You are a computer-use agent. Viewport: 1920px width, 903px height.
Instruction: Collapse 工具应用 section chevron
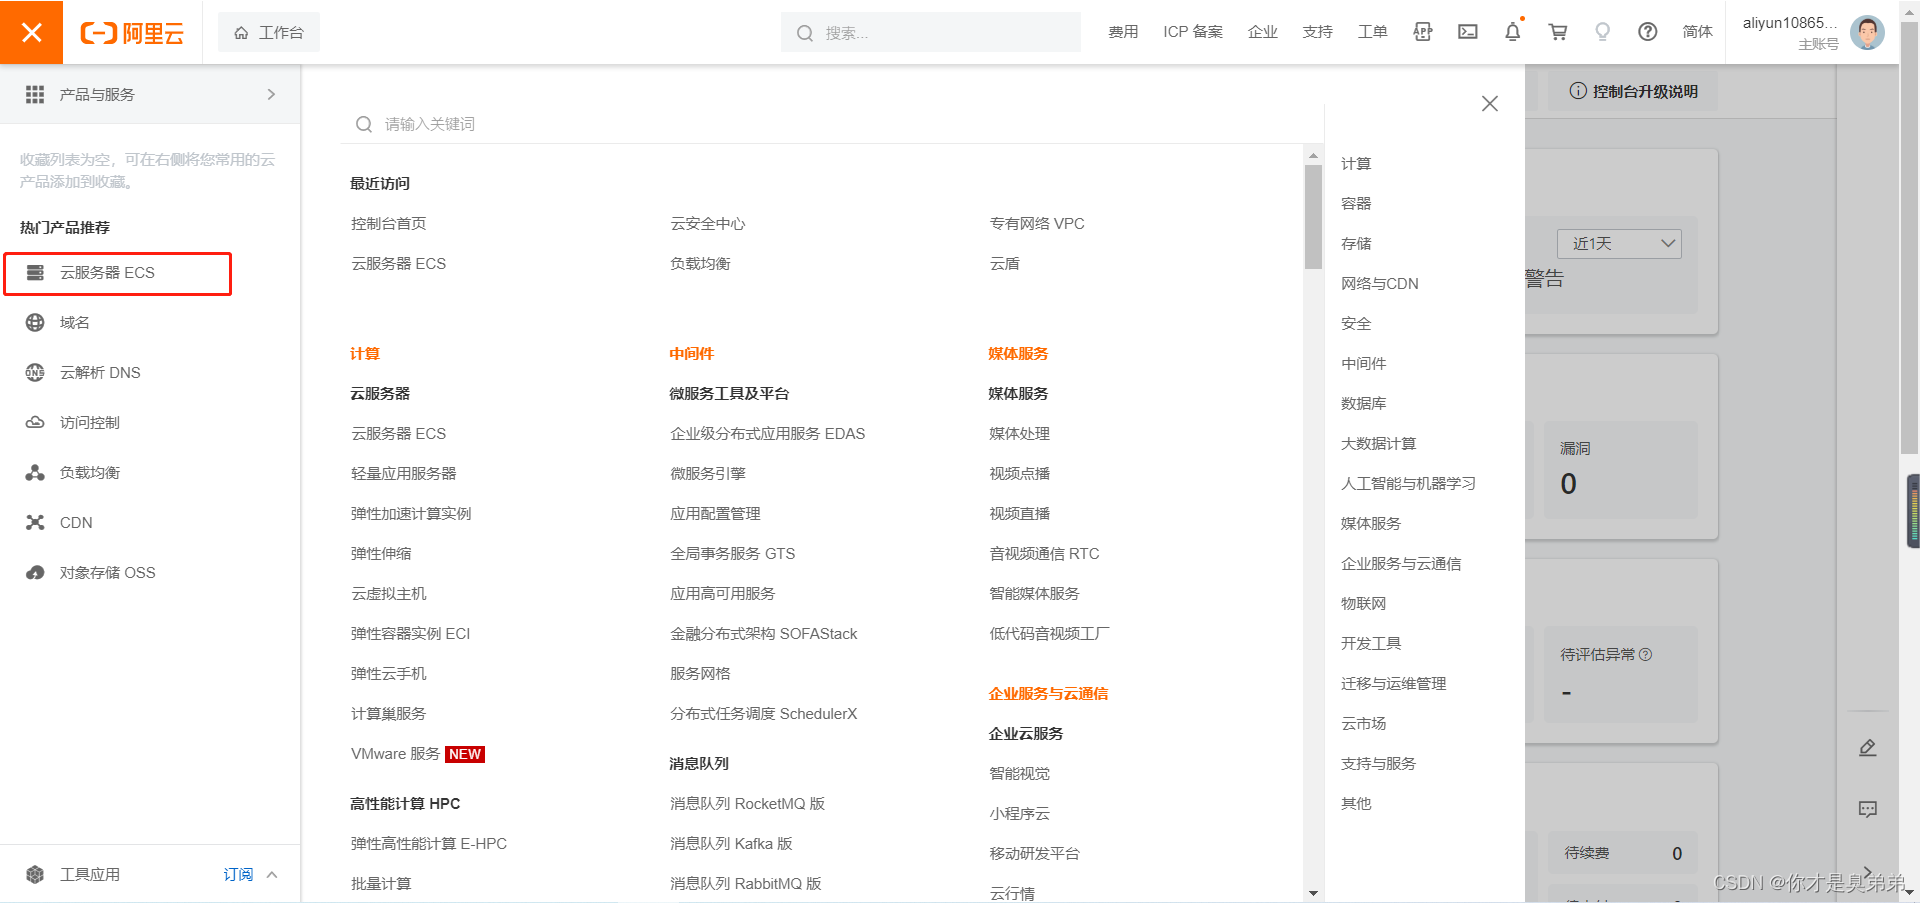272,874
